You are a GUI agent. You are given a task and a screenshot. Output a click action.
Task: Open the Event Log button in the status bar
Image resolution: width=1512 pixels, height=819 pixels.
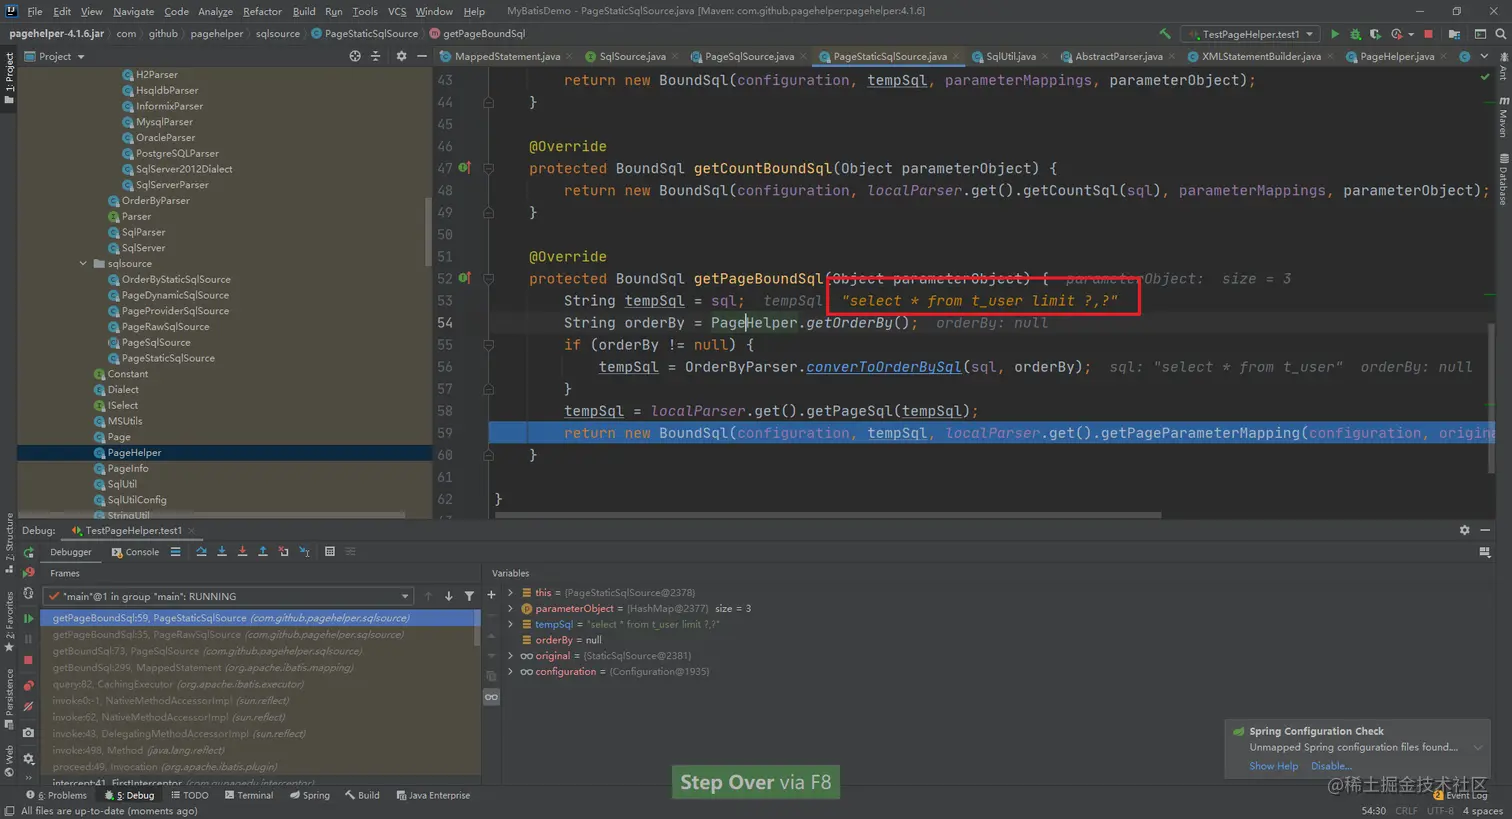point(1461,796)
